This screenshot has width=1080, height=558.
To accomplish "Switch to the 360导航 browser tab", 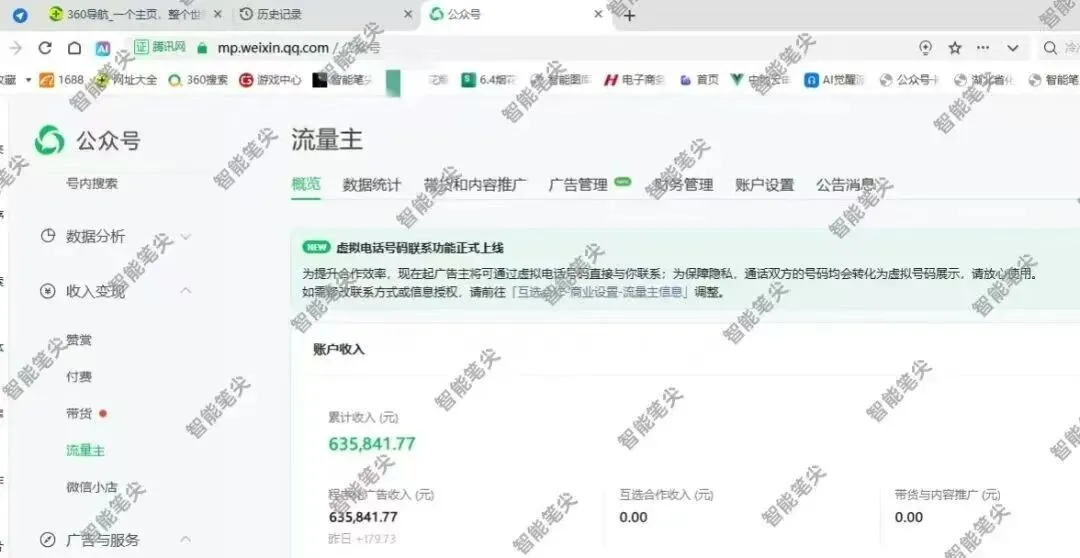I will point(134,14).
